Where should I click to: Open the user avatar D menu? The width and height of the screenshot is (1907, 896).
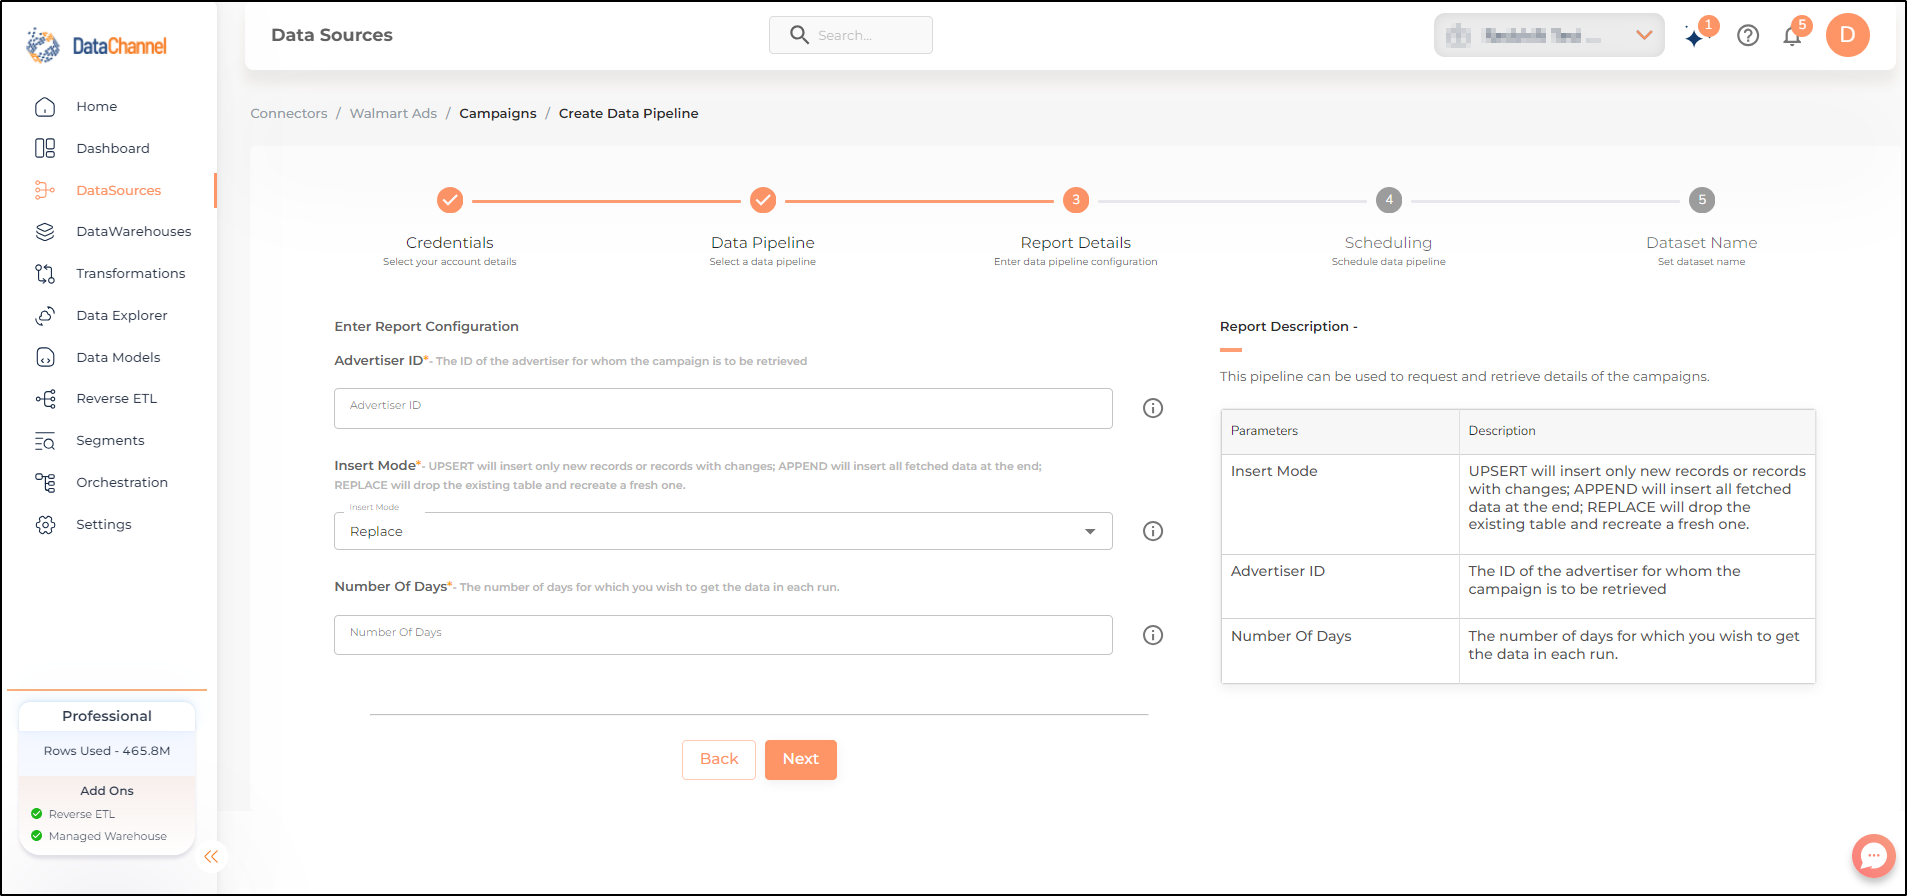point(1847,35)
